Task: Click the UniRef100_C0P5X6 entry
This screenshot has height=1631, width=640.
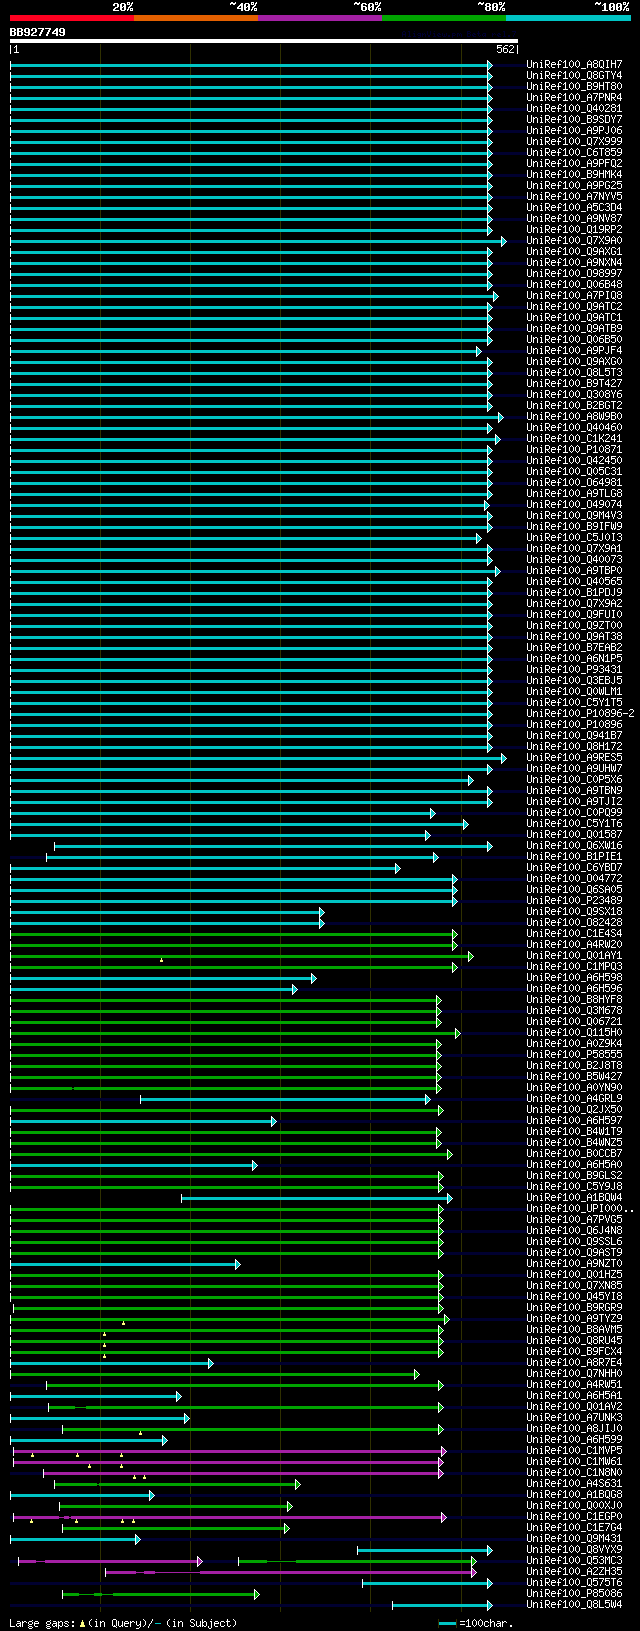Action: click(574, 780)
